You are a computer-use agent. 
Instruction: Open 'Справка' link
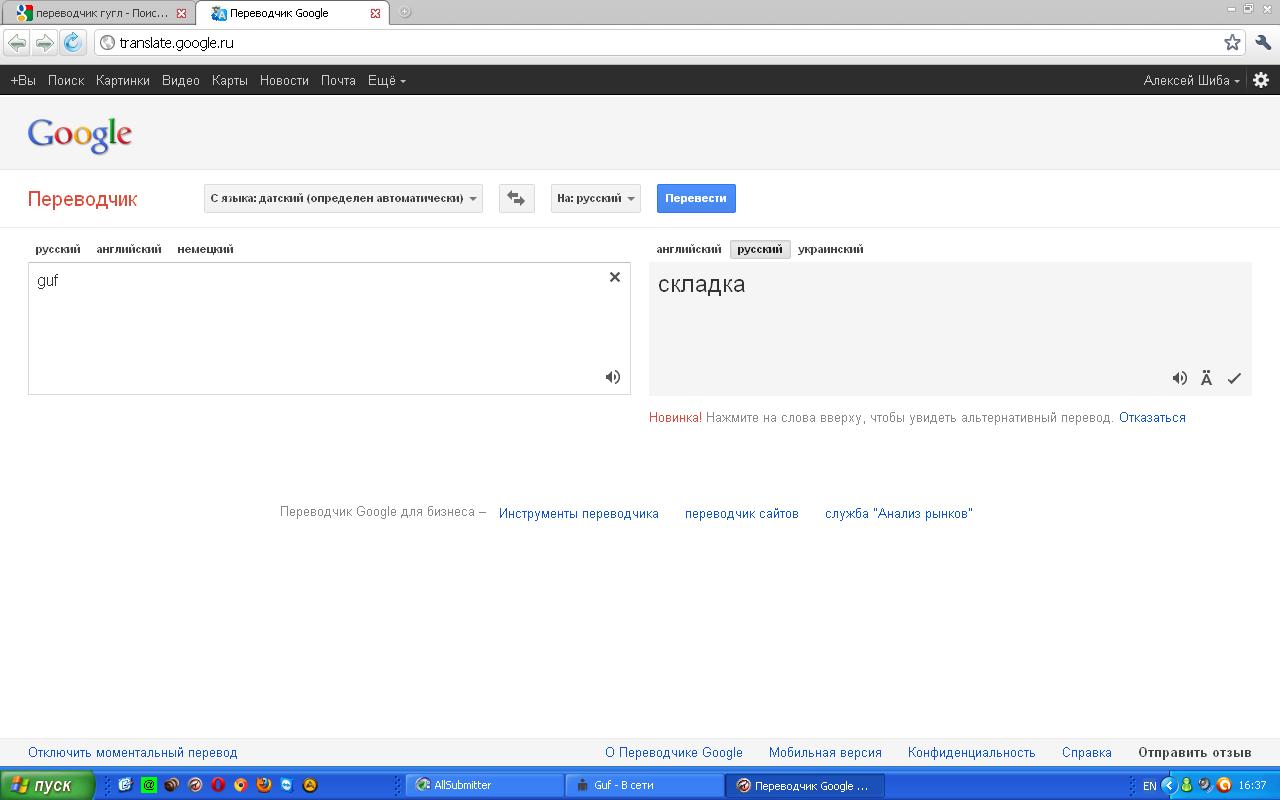coord(1087,752)
